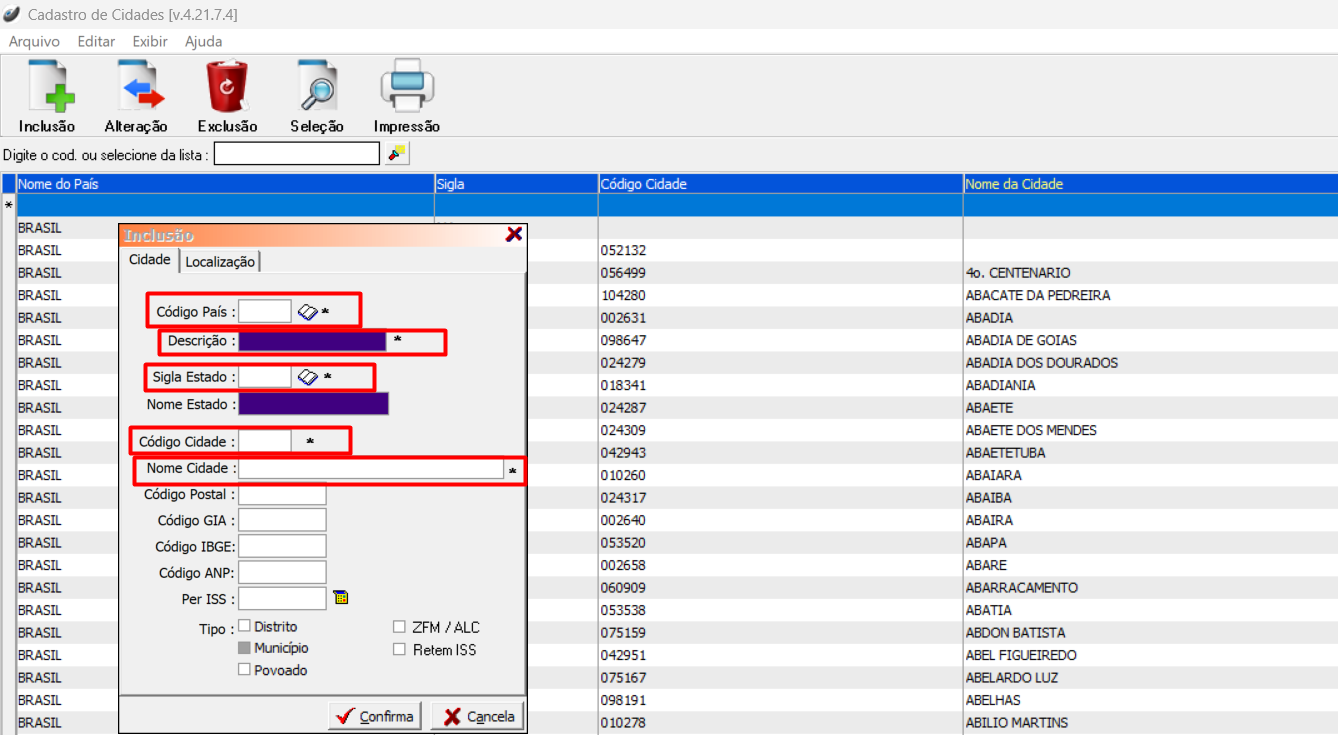The width and height of the screenshot is (1338, 735).
Task: Click the Nome Cidade input field
Action: [x=370, y=469]
